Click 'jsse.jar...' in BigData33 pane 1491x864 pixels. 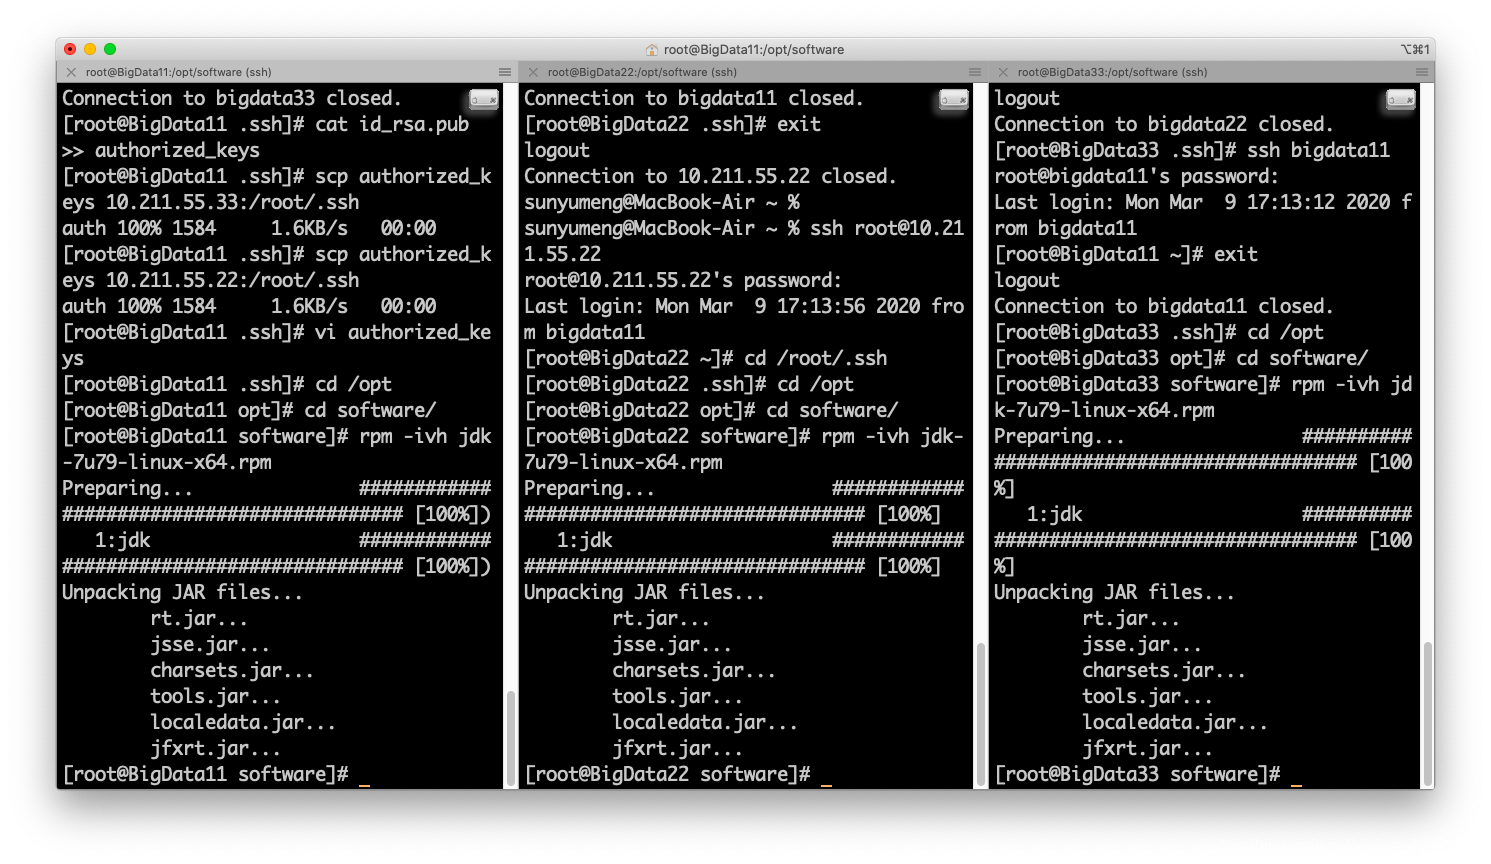pos(1142,644)
